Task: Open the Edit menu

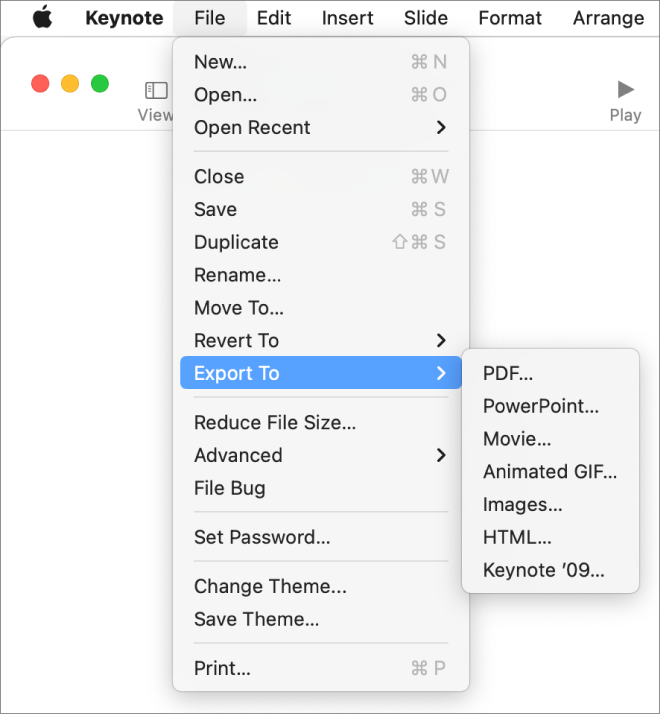Action: point(274,18)
